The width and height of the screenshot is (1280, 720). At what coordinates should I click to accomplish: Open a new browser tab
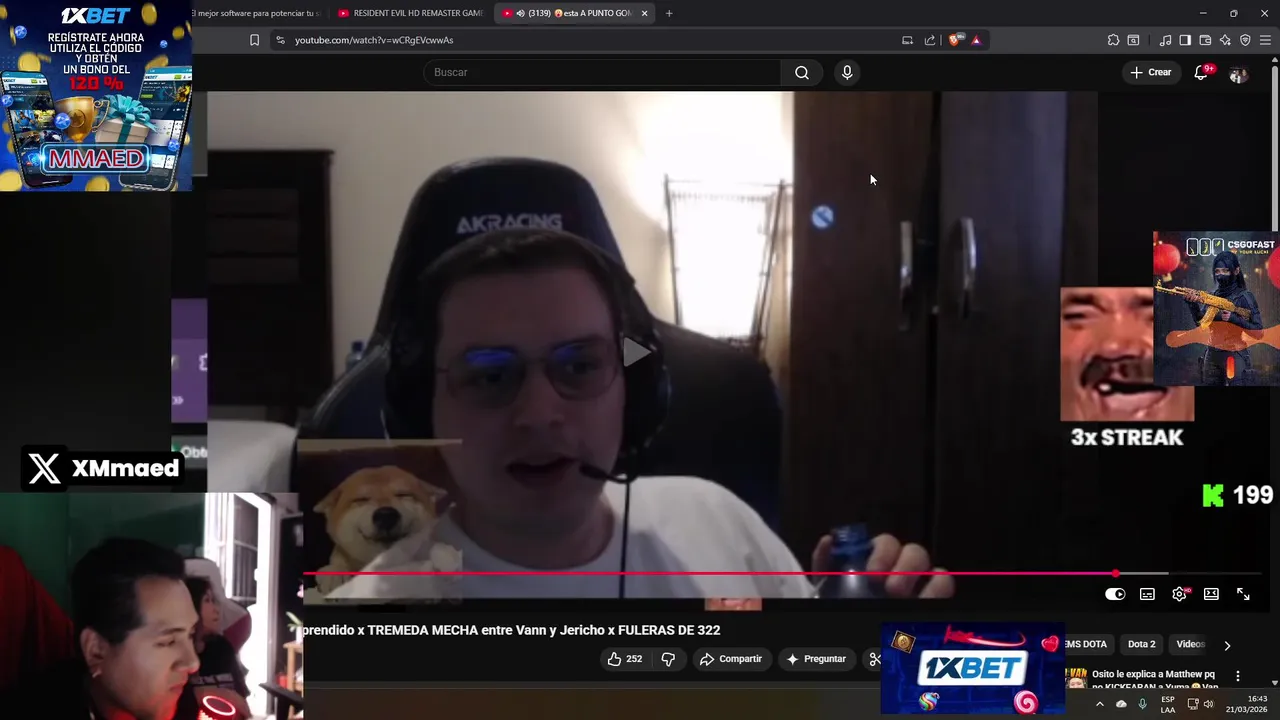point(669,13)
